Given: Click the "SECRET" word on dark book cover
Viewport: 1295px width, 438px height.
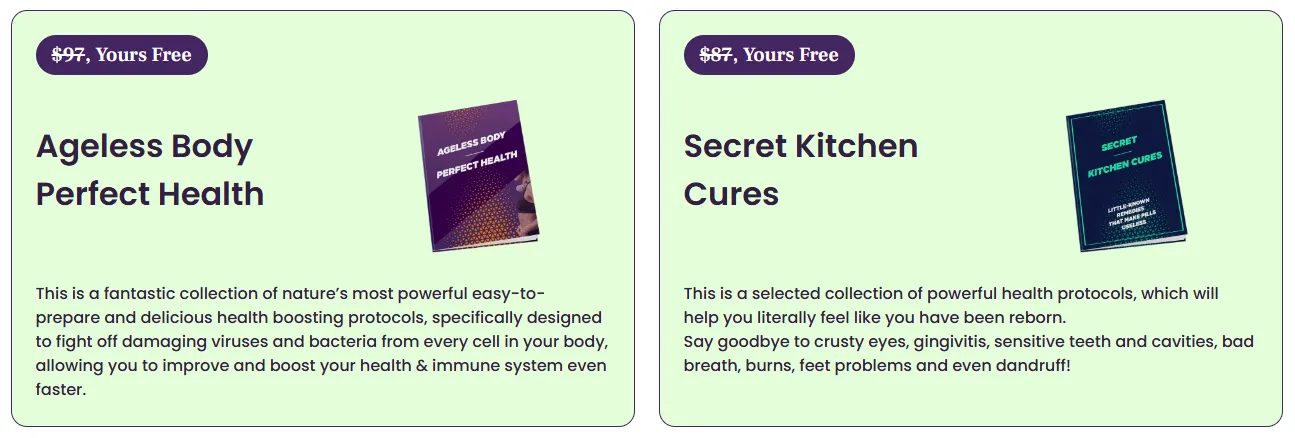Looking at the screenshot, I should click(x=1118, y=144).
